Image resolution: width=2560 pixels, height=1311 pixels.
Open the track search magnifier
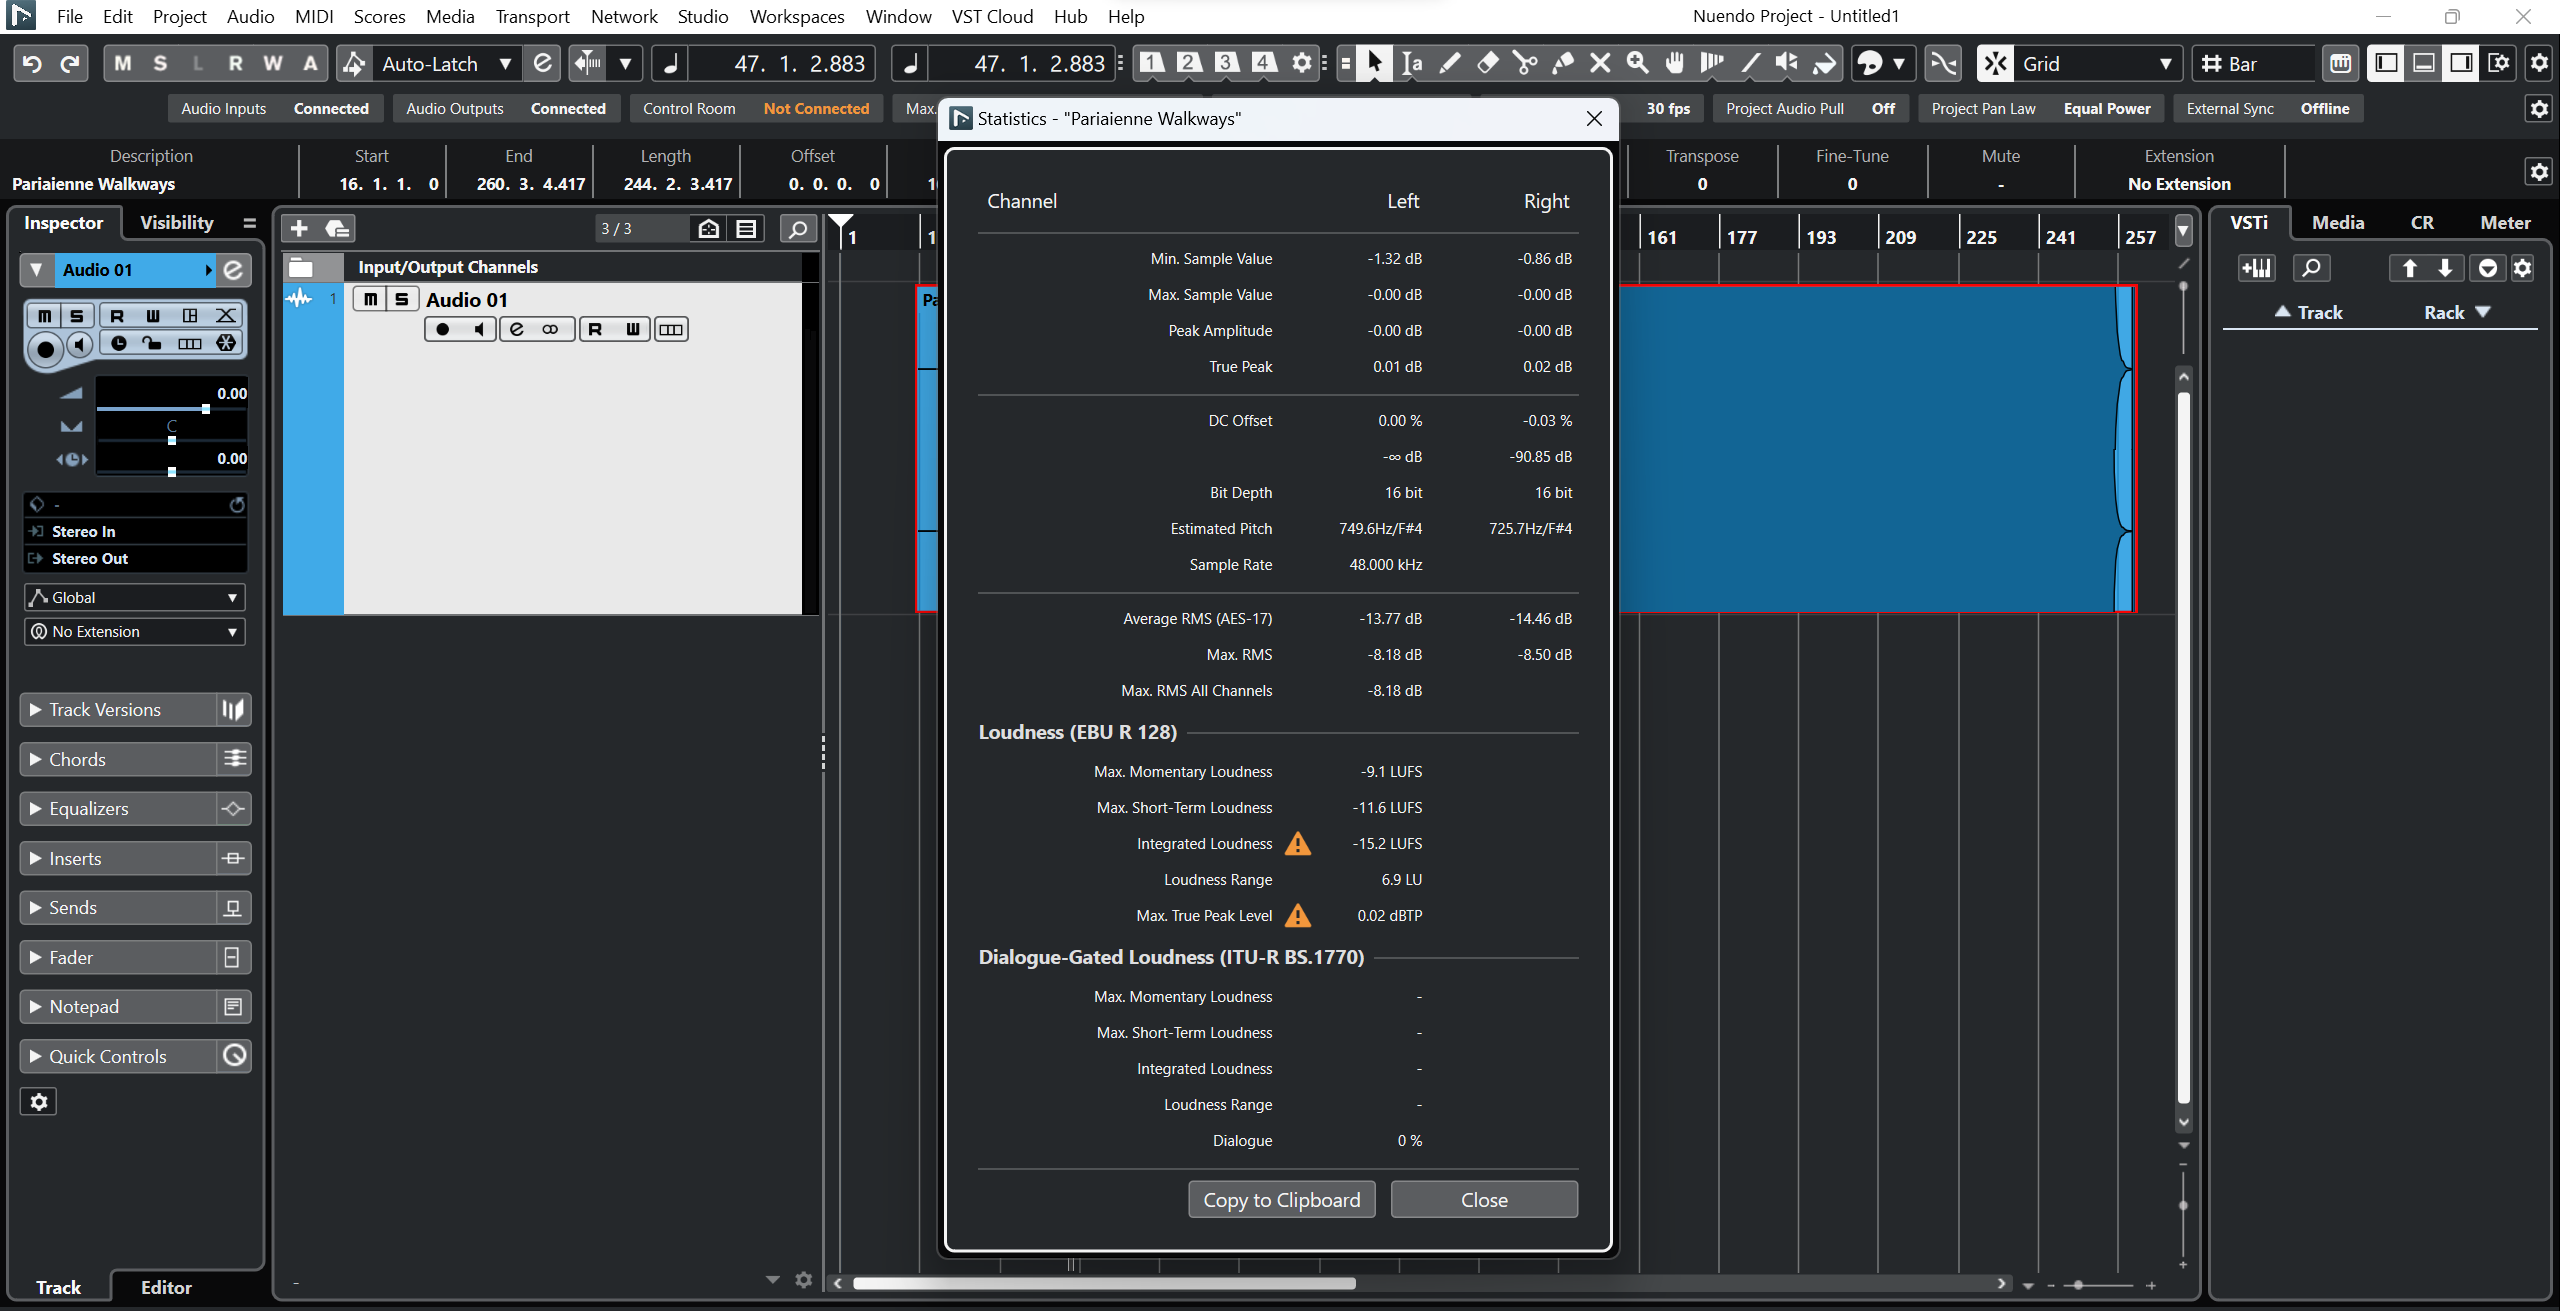pyautogui.click(x=797, y=229)
